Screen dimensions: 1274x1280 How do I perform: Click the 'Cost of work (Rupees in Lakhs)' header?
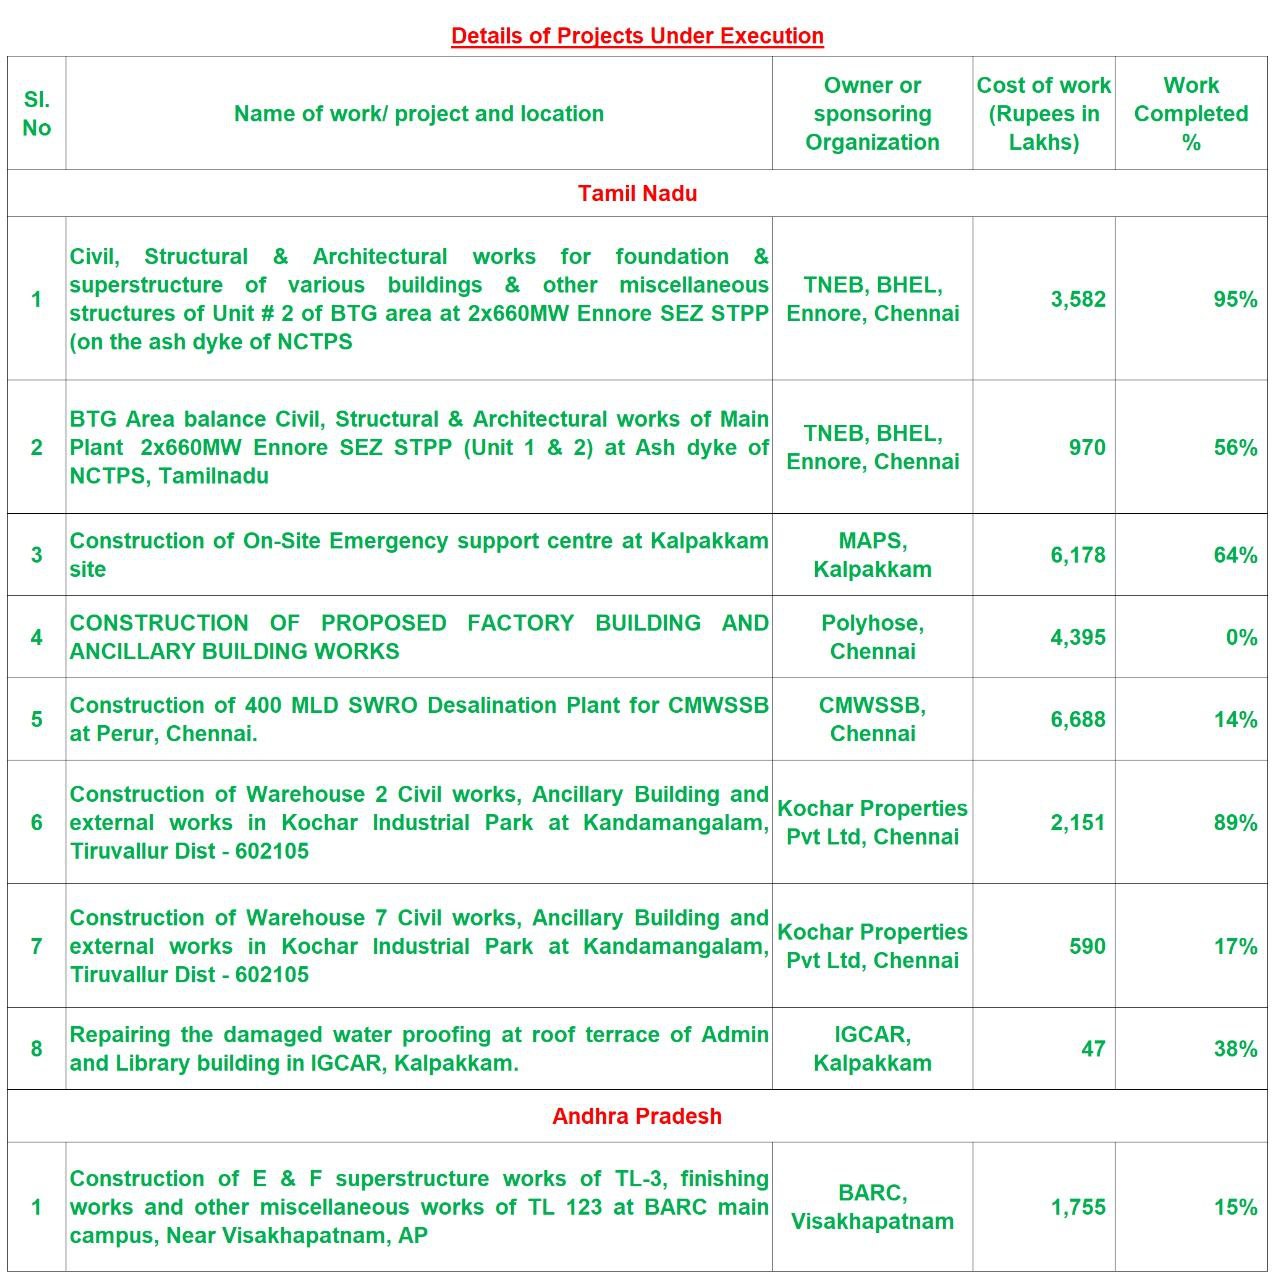(x=1044, y=114)
